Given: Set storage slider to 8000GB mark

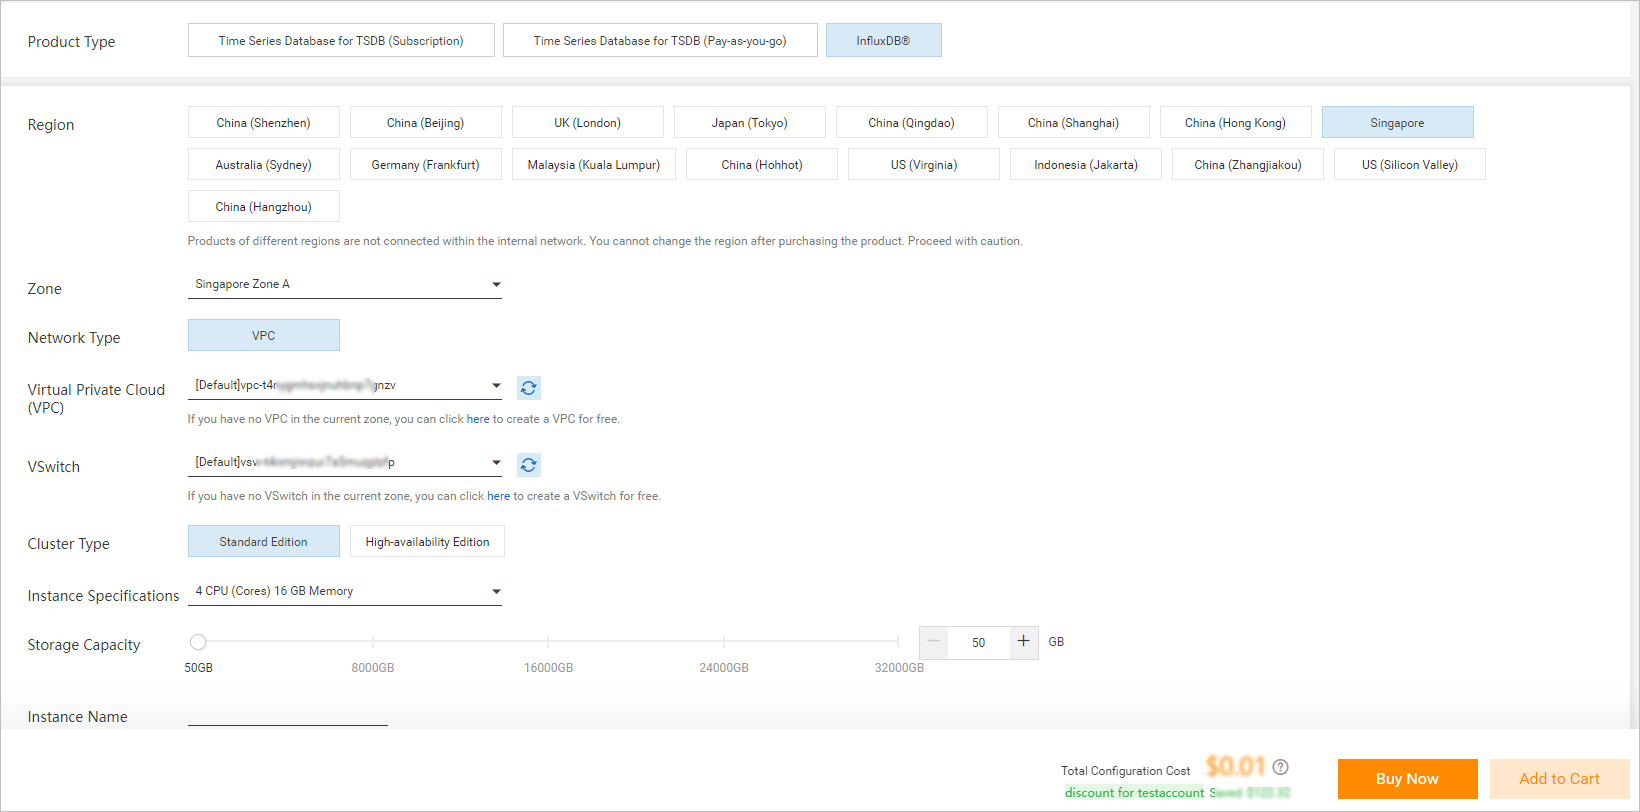Looking at the screenshot, I should coord(373,642).
